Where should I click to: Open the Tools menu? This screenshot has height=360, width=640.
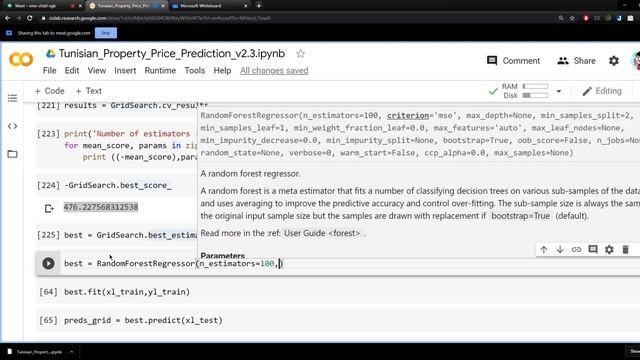195,71
